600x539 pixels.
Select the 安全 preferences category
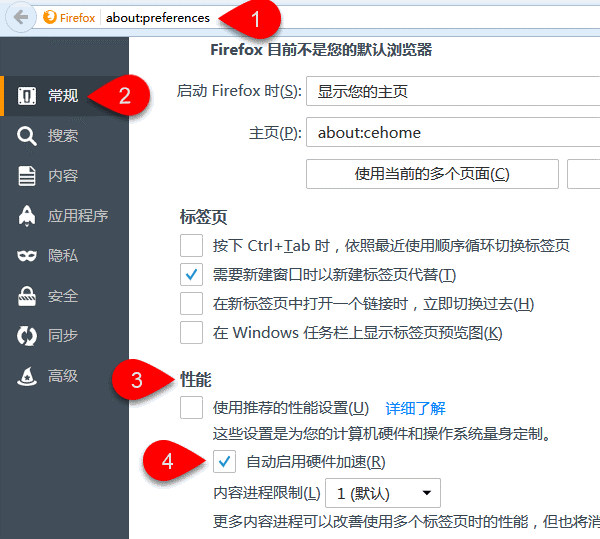[x=64, y=296]
